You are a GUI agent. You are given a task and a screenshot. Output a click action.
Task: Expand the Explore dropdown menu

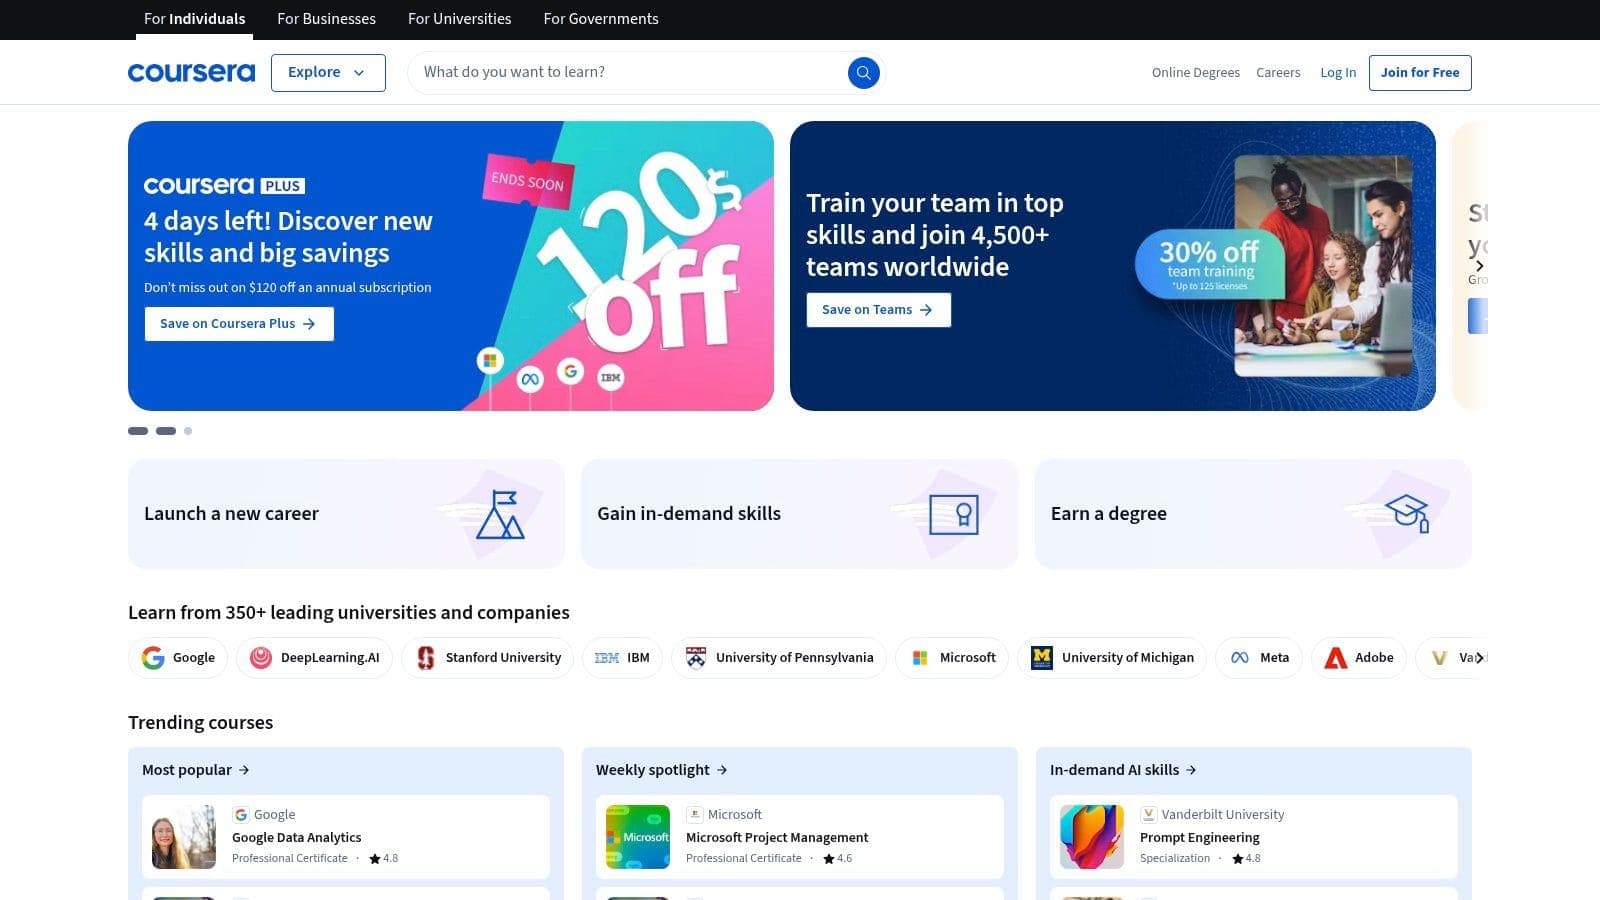point(328,73)
